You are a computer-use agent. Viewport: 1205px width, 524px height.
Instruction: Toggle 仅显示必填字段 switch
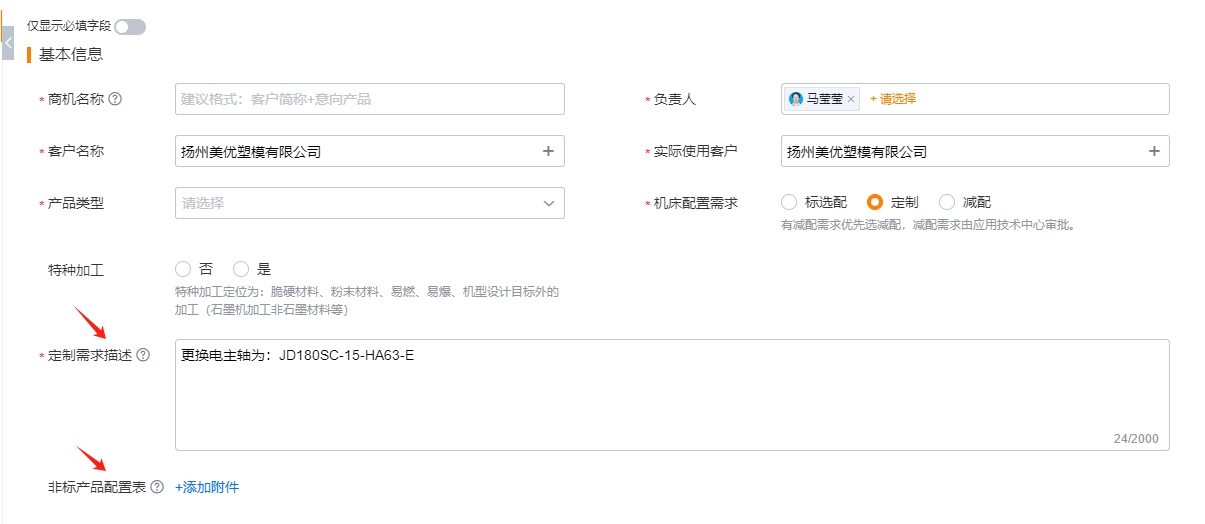click(x=130, y=27)
